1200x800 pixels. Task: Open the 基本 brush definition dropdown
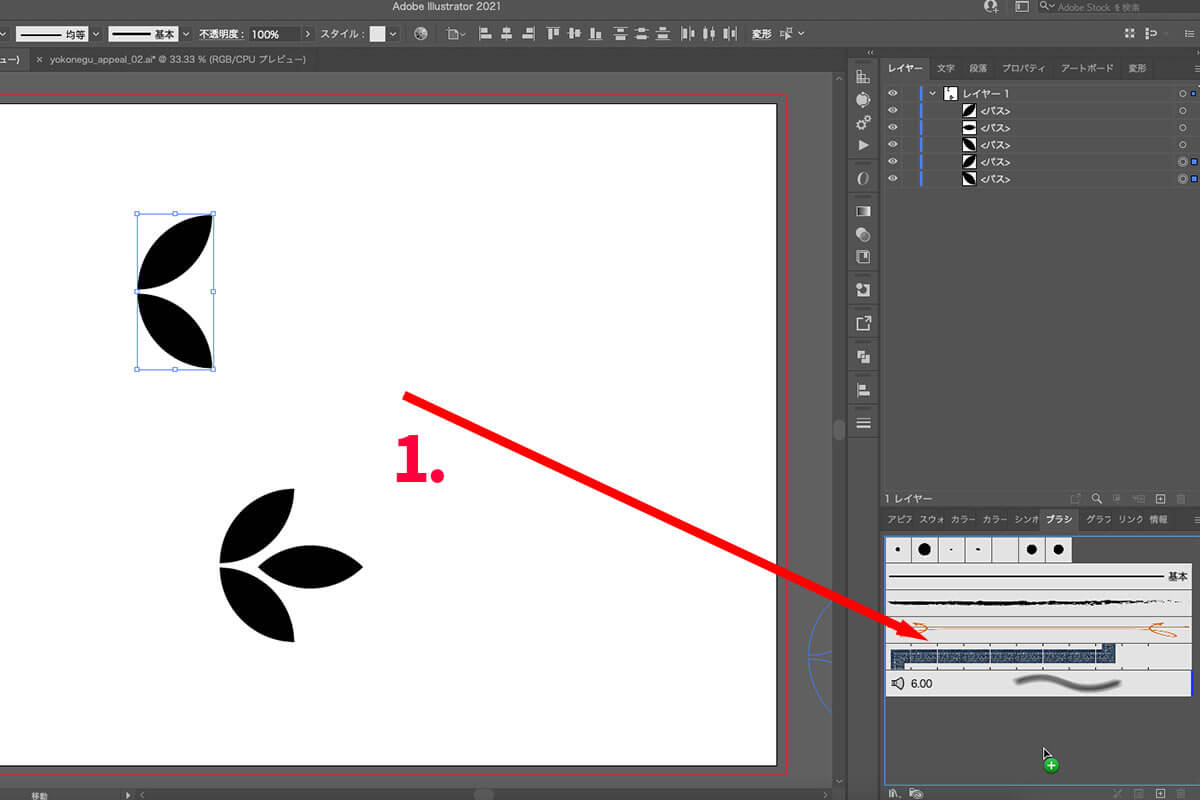184,34
